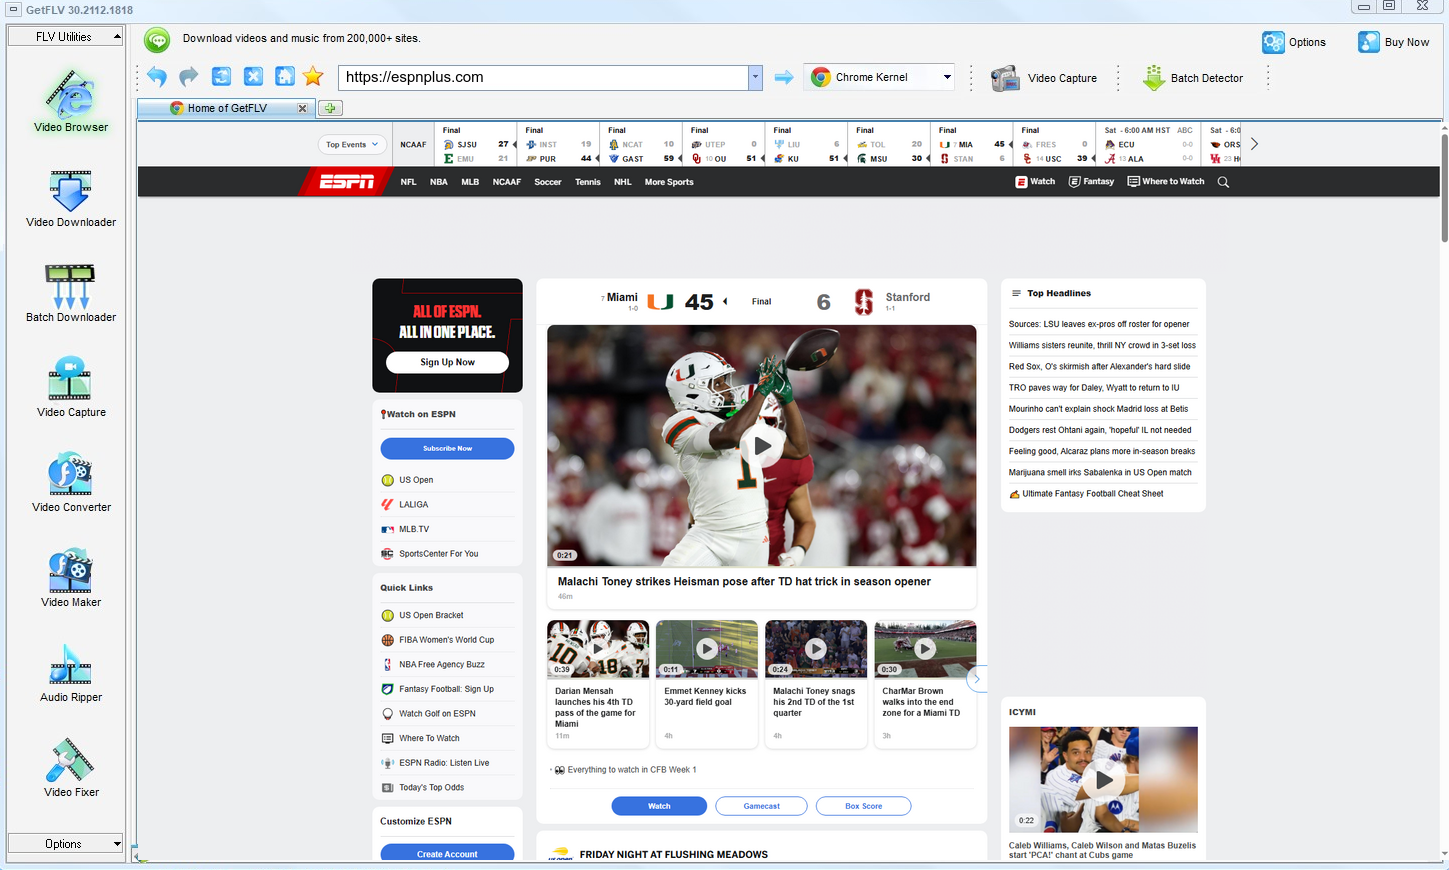Play the Malachi Toney main video
This screenshot has height=870, width=1449.
point(762,446)
